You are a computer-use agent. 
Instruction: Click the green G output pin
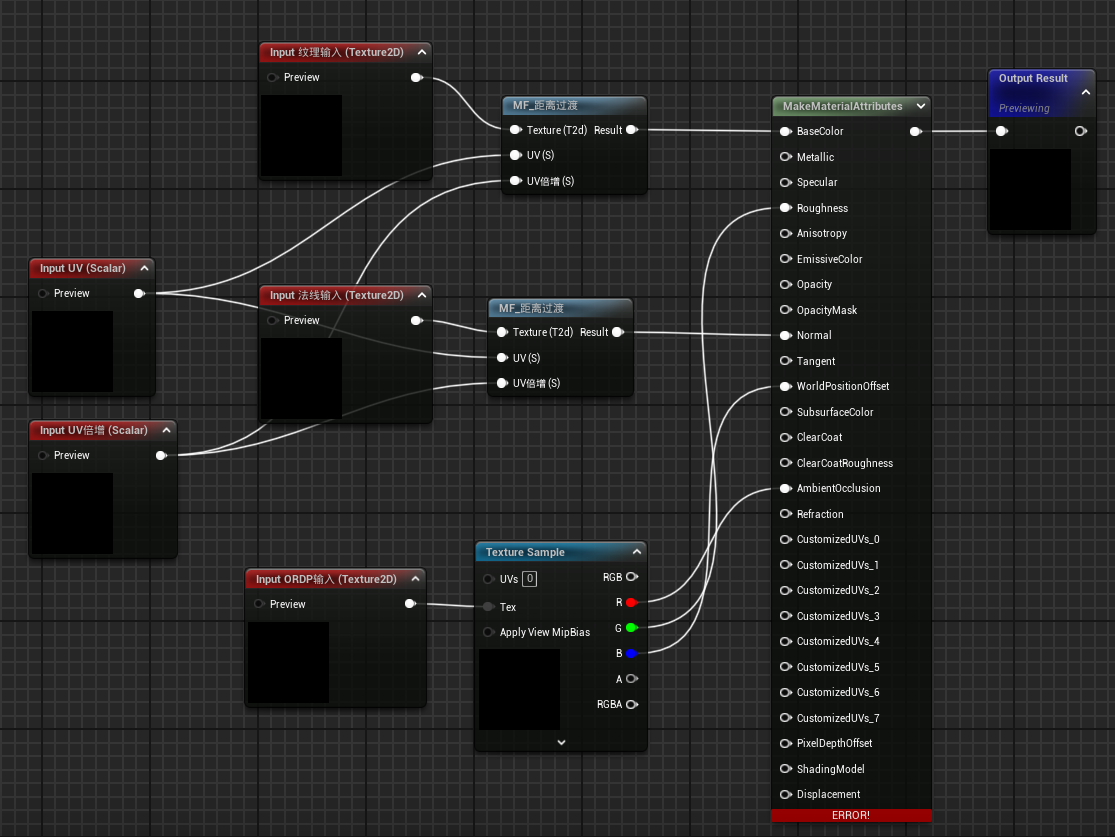click(x=631, y=628)
